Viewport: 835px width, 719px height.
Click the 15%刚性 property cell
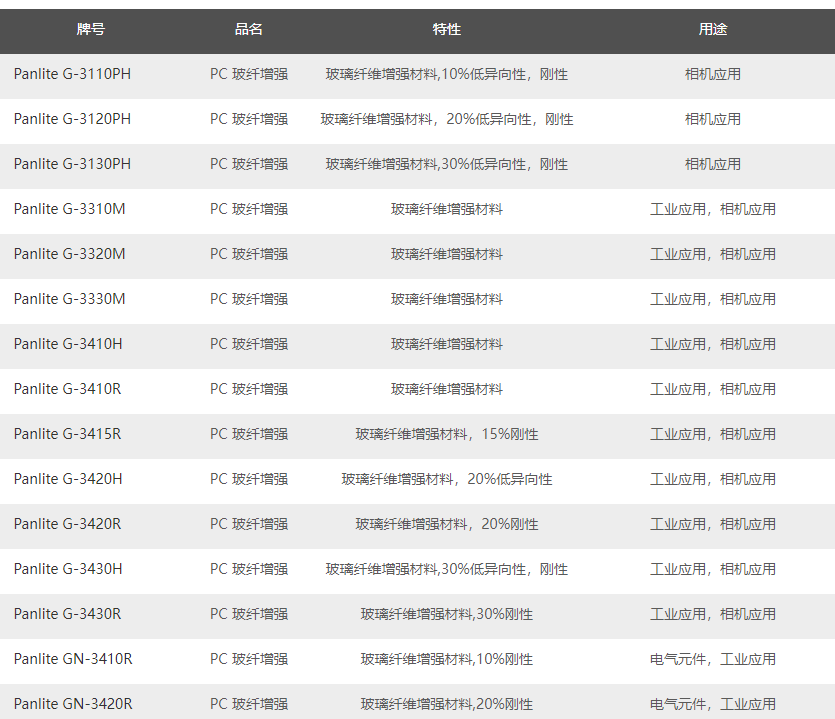pyautogui.click(x=446, y=435)
